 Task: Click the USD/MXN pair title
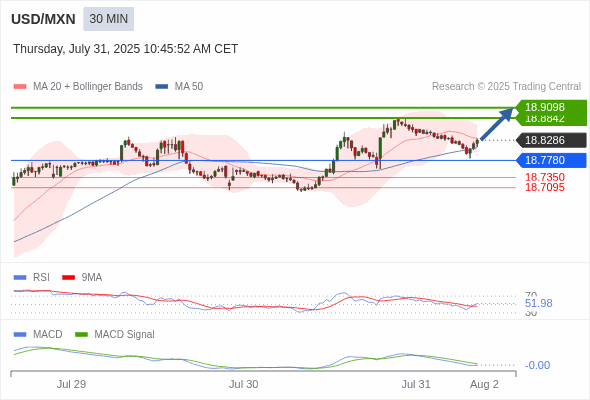click(43, 19)
